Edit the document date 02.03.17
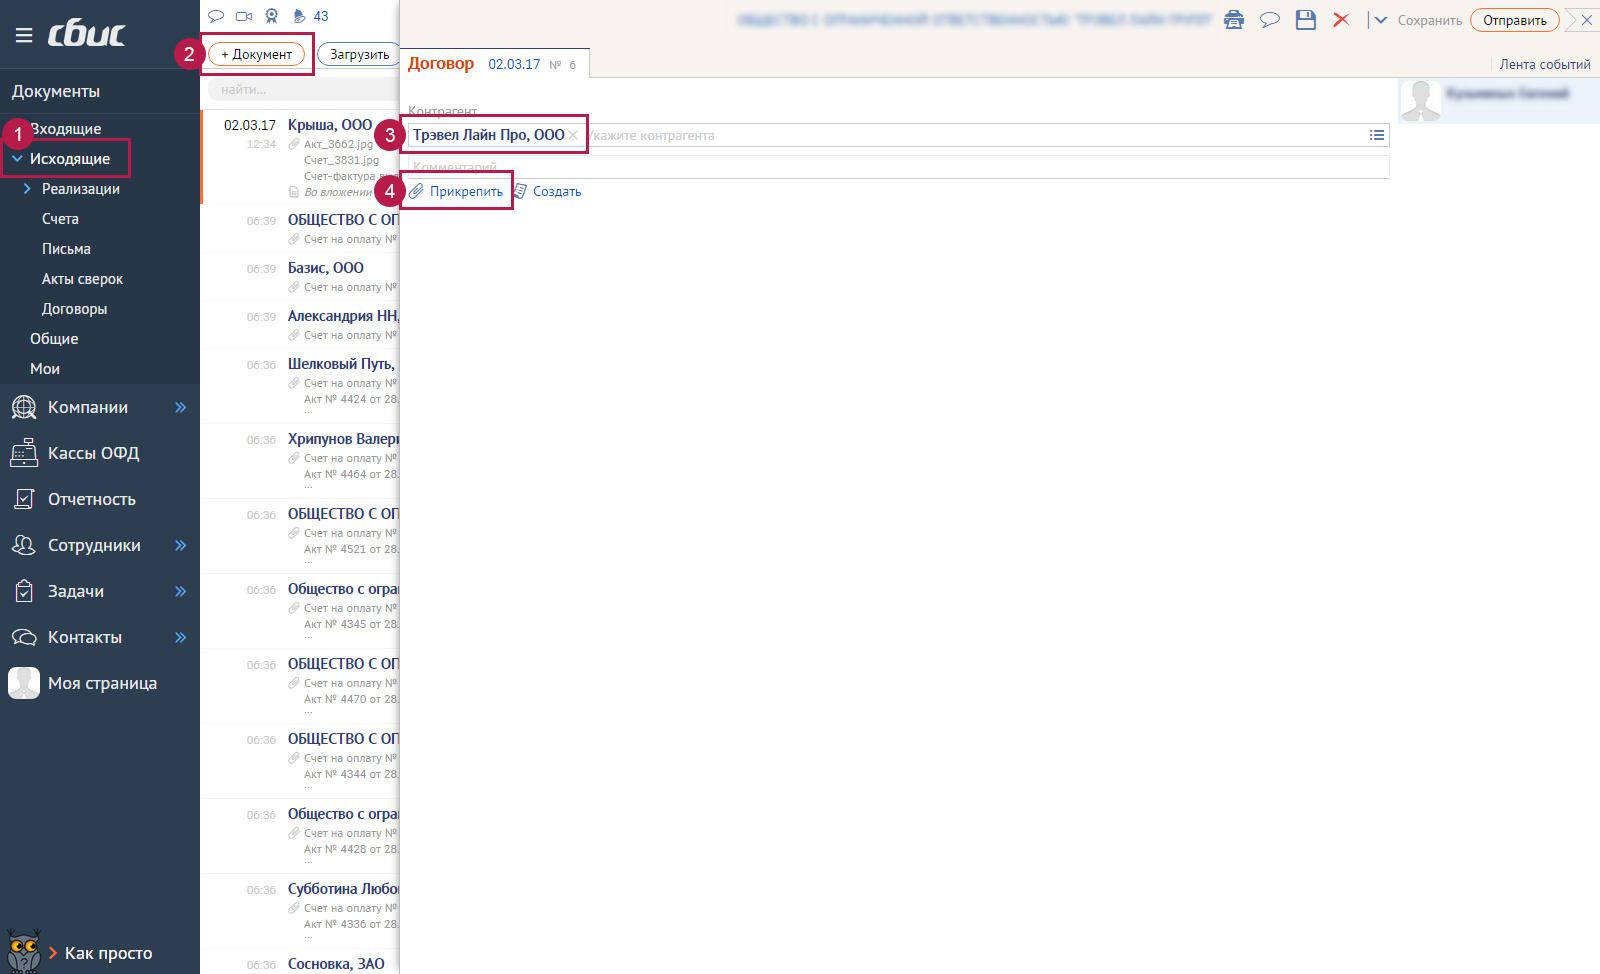The image size is (1600, 974). (x=514, y=64)
